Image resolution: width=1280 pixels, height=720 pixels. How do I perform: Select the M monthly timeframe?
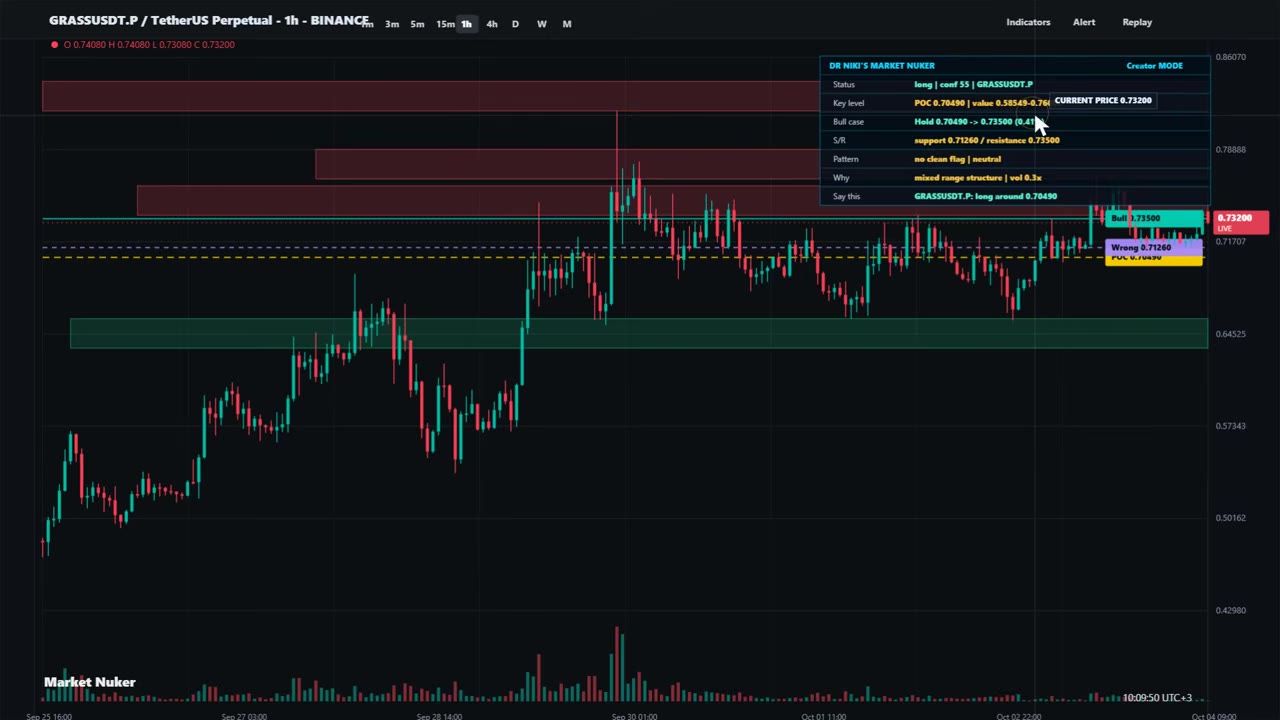click(567, 24)
